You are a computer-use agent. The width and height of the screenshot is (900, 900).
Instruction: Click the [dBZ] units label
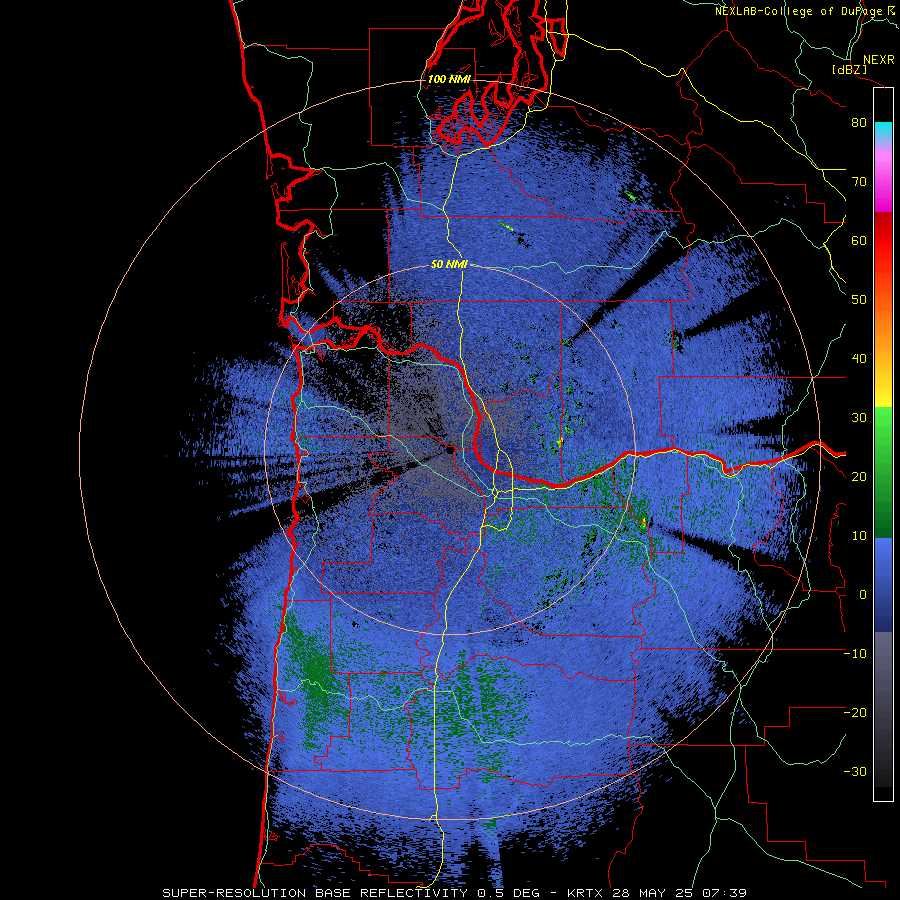[x=849, y=69]
